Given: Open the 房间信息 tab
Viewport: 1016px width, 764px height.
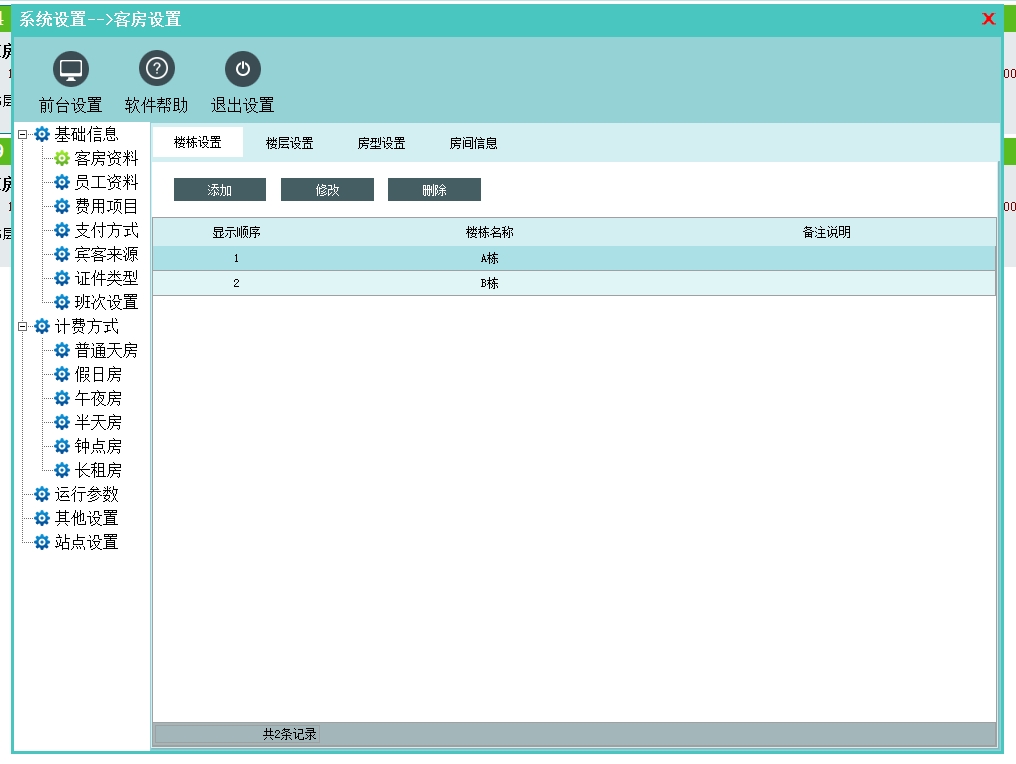Looking at the screenshot, I should (473, 143).
